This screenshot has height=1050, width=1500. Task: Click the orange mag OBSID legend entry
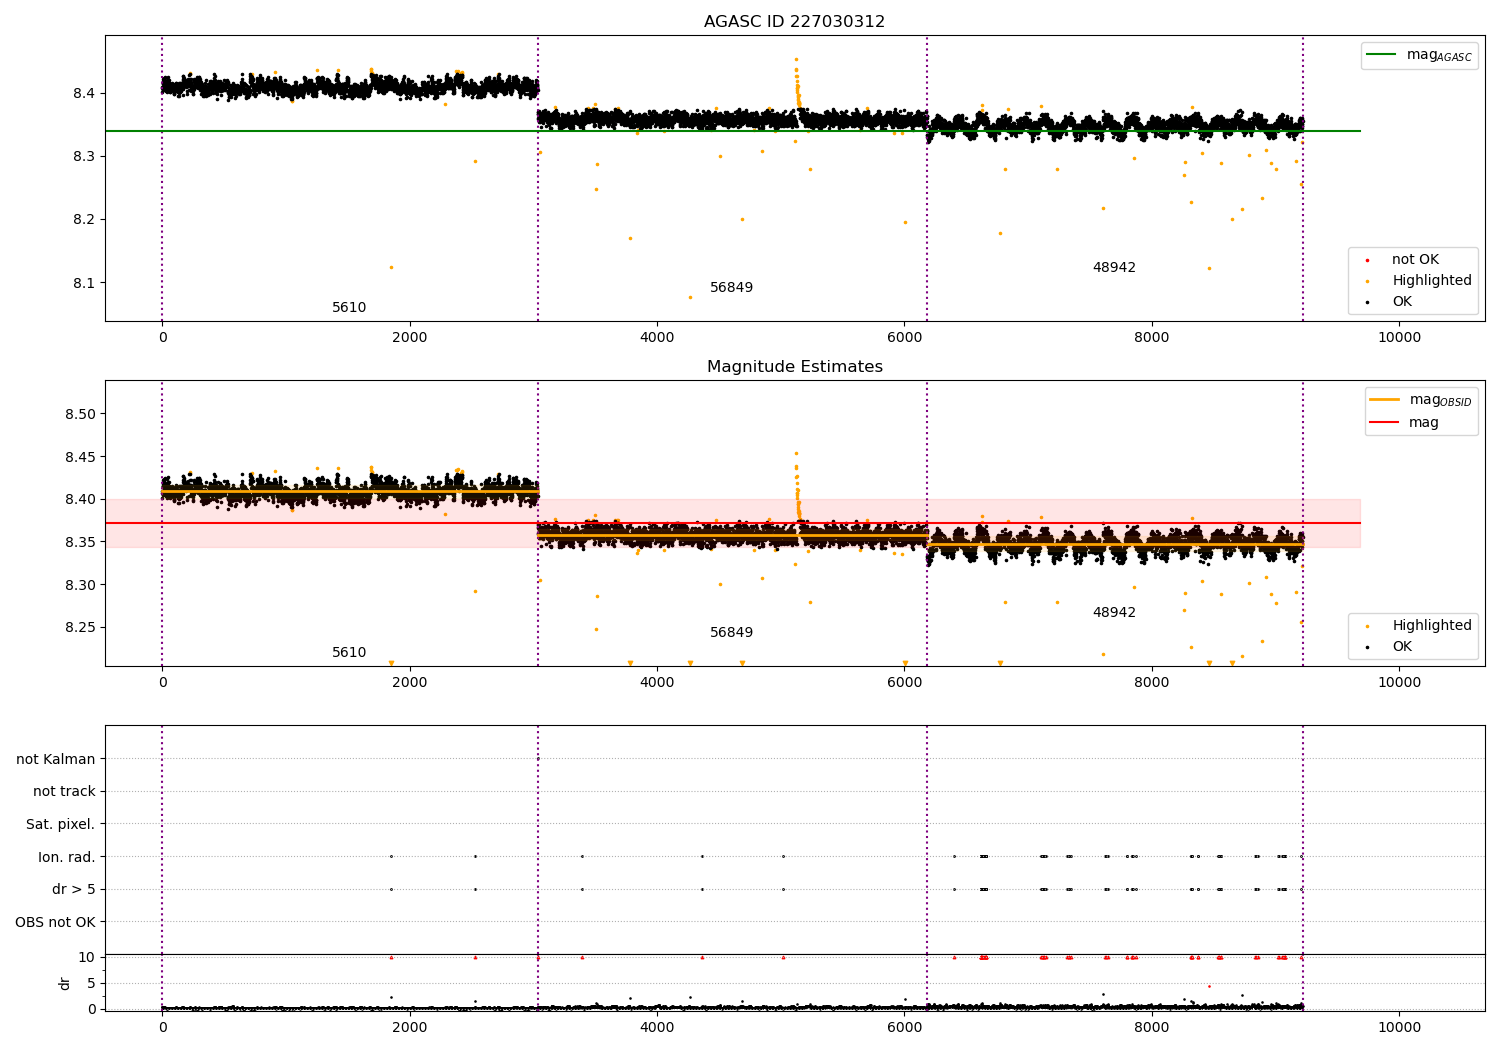[1421, 400]
